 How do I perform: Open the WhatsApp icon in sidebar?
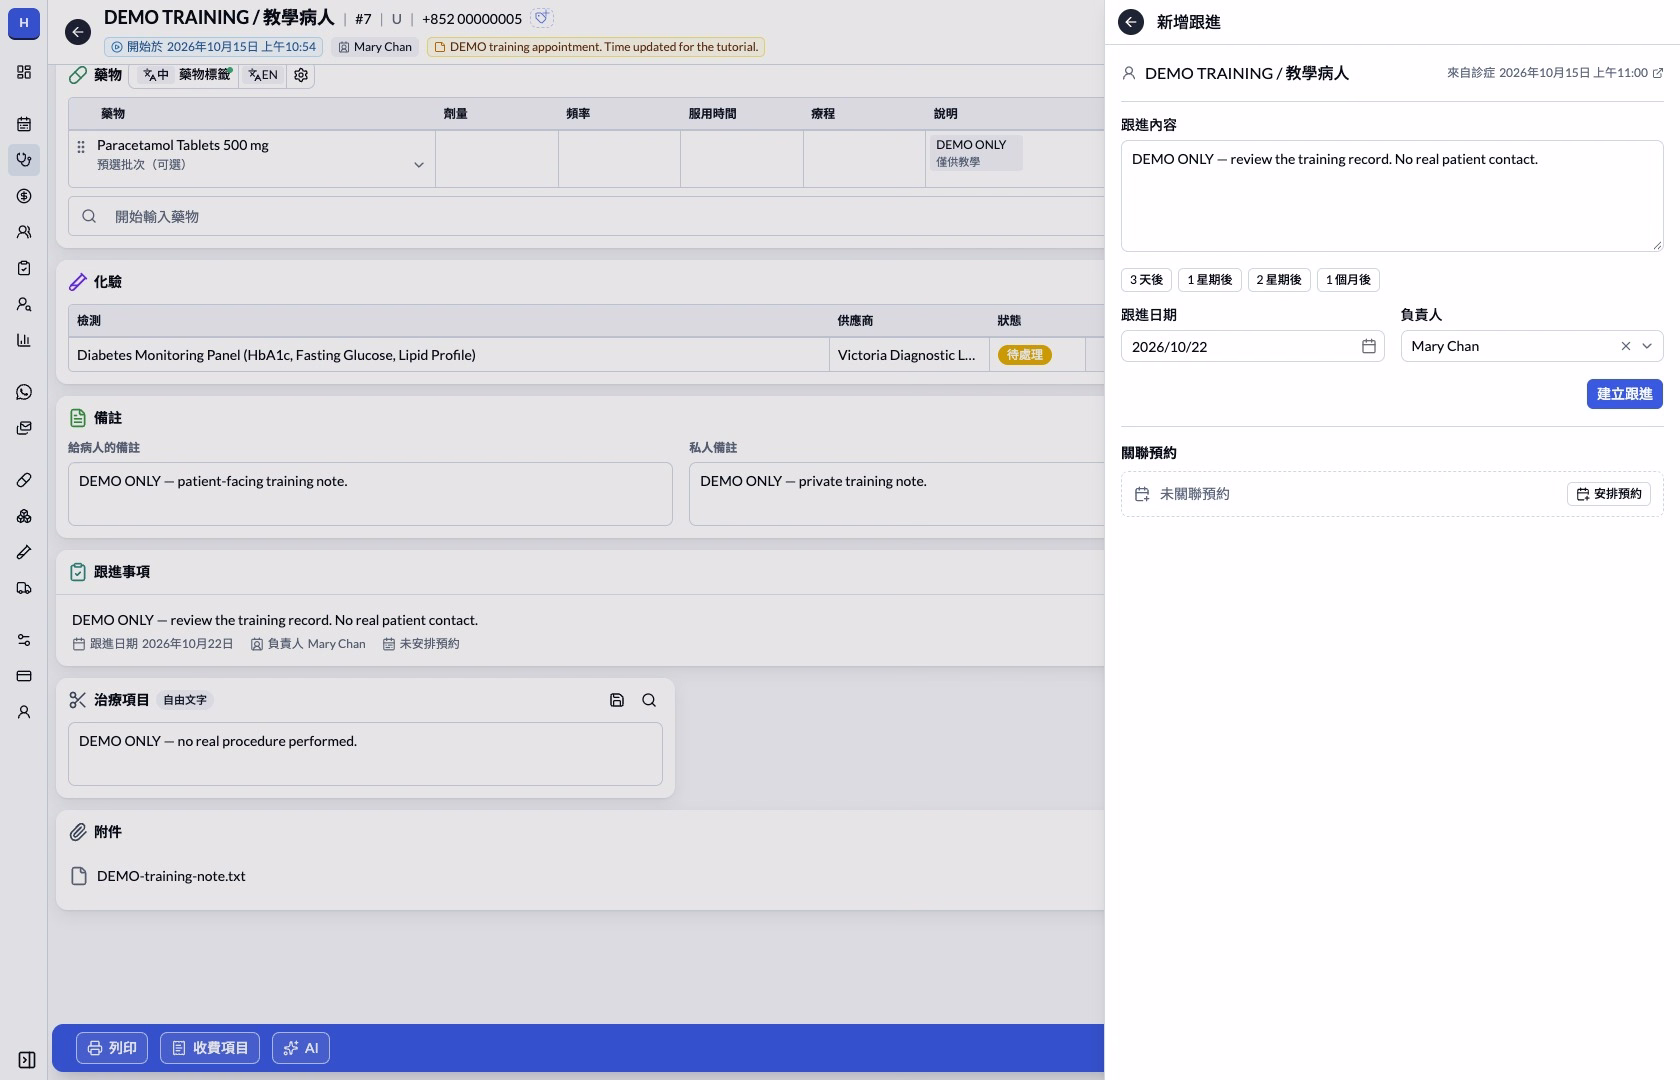click(x=24, y=392)
